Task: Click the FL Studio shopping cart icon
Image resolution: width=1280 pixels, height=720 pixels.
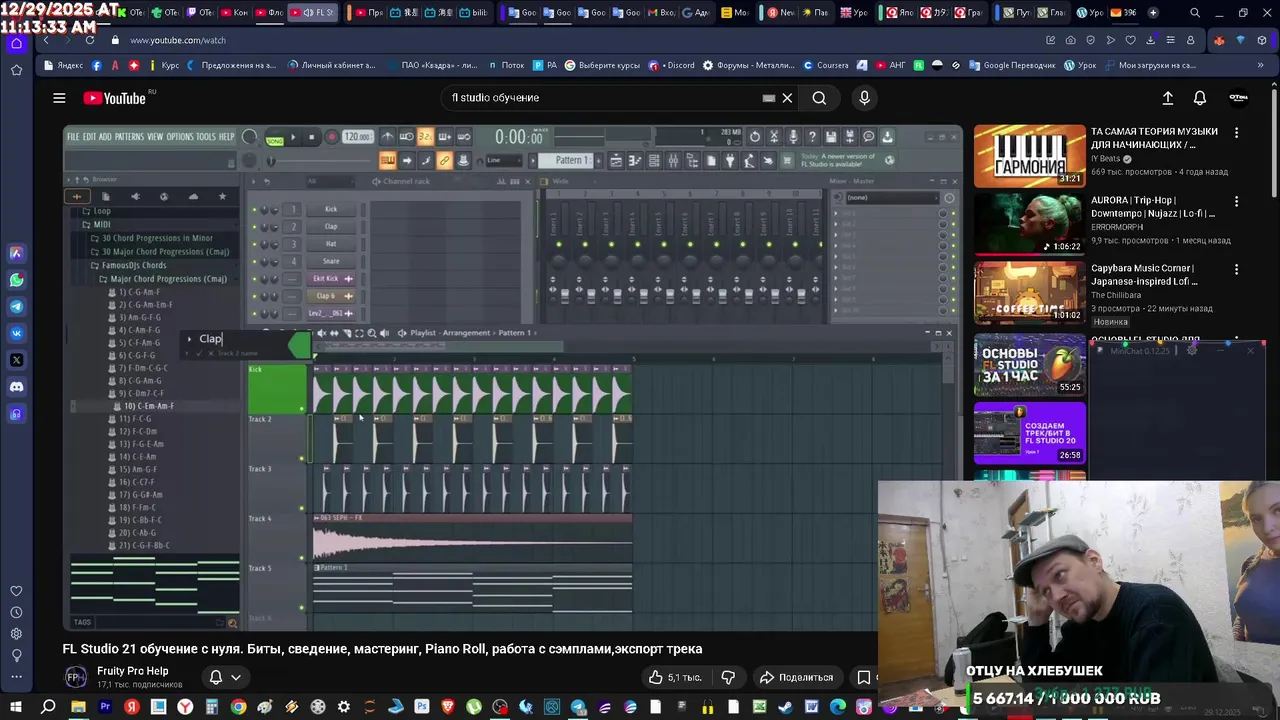Action: 786,160
